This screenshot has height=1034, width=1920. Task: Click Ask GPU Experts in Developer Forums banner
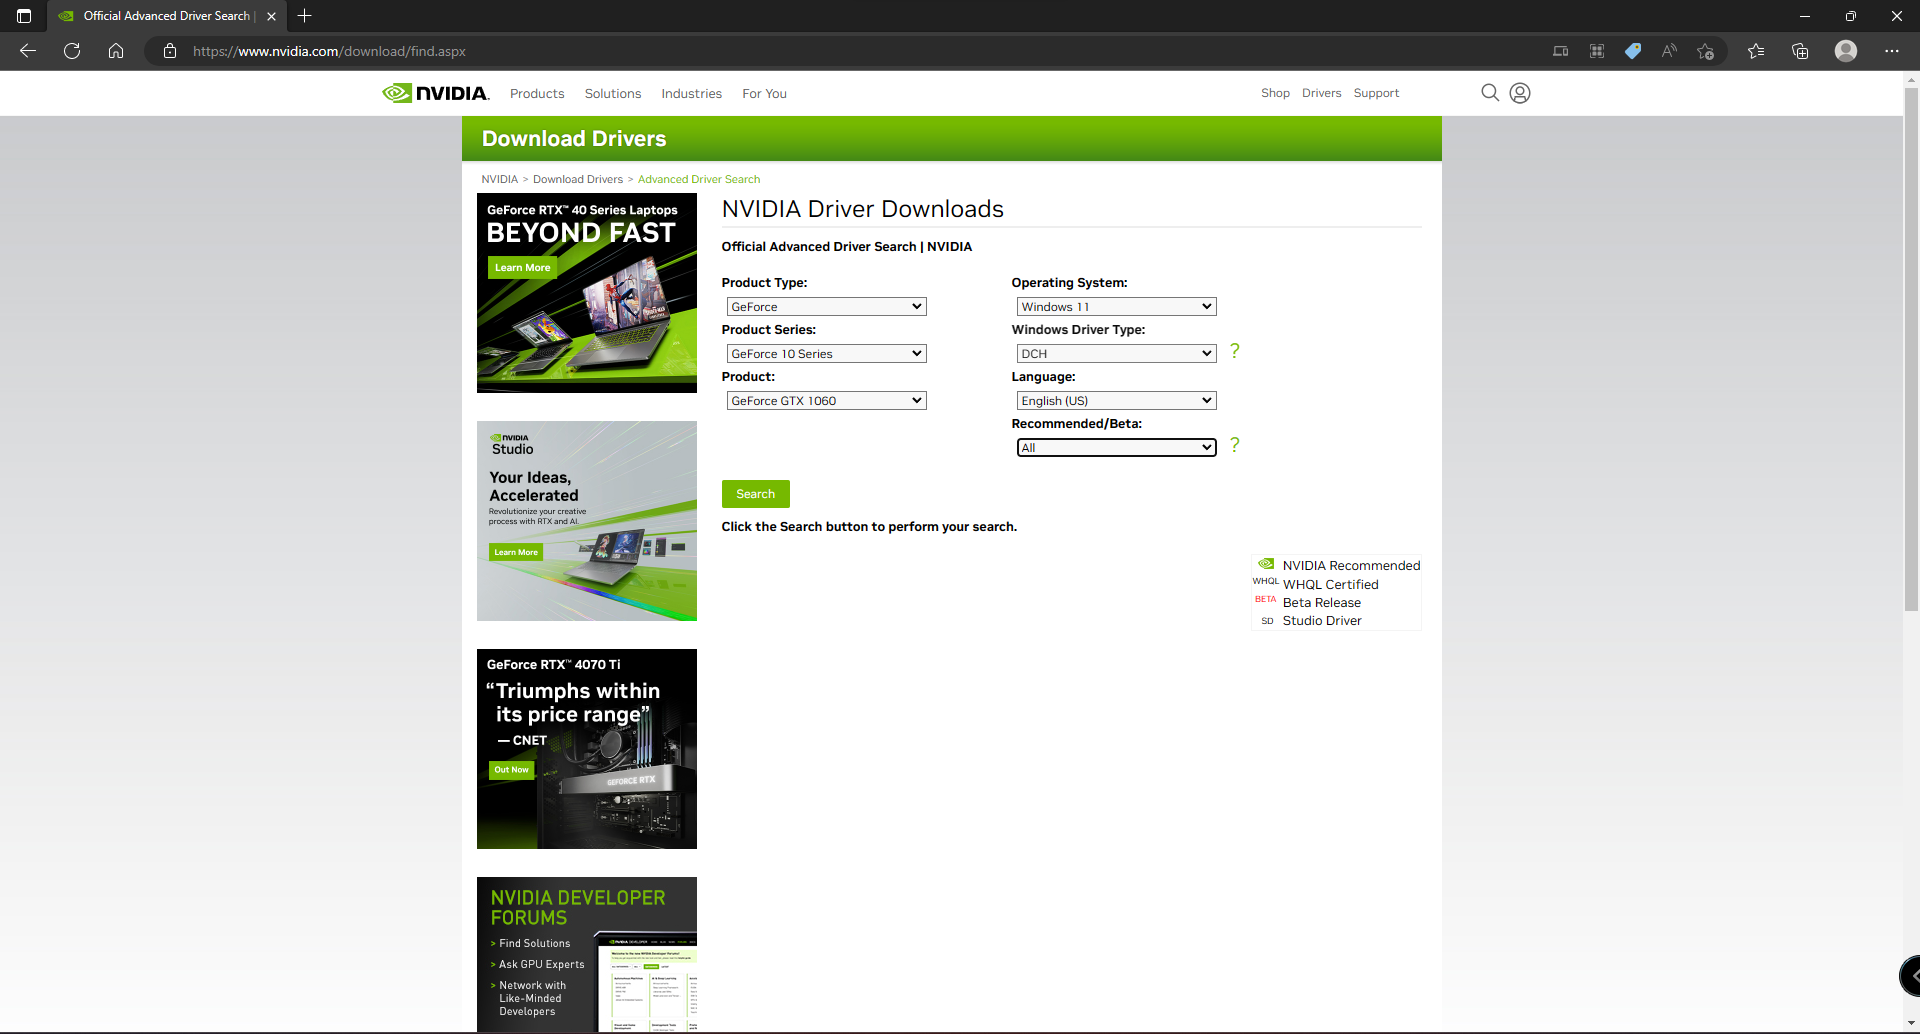pyautogui.click(x=541, y=965)
